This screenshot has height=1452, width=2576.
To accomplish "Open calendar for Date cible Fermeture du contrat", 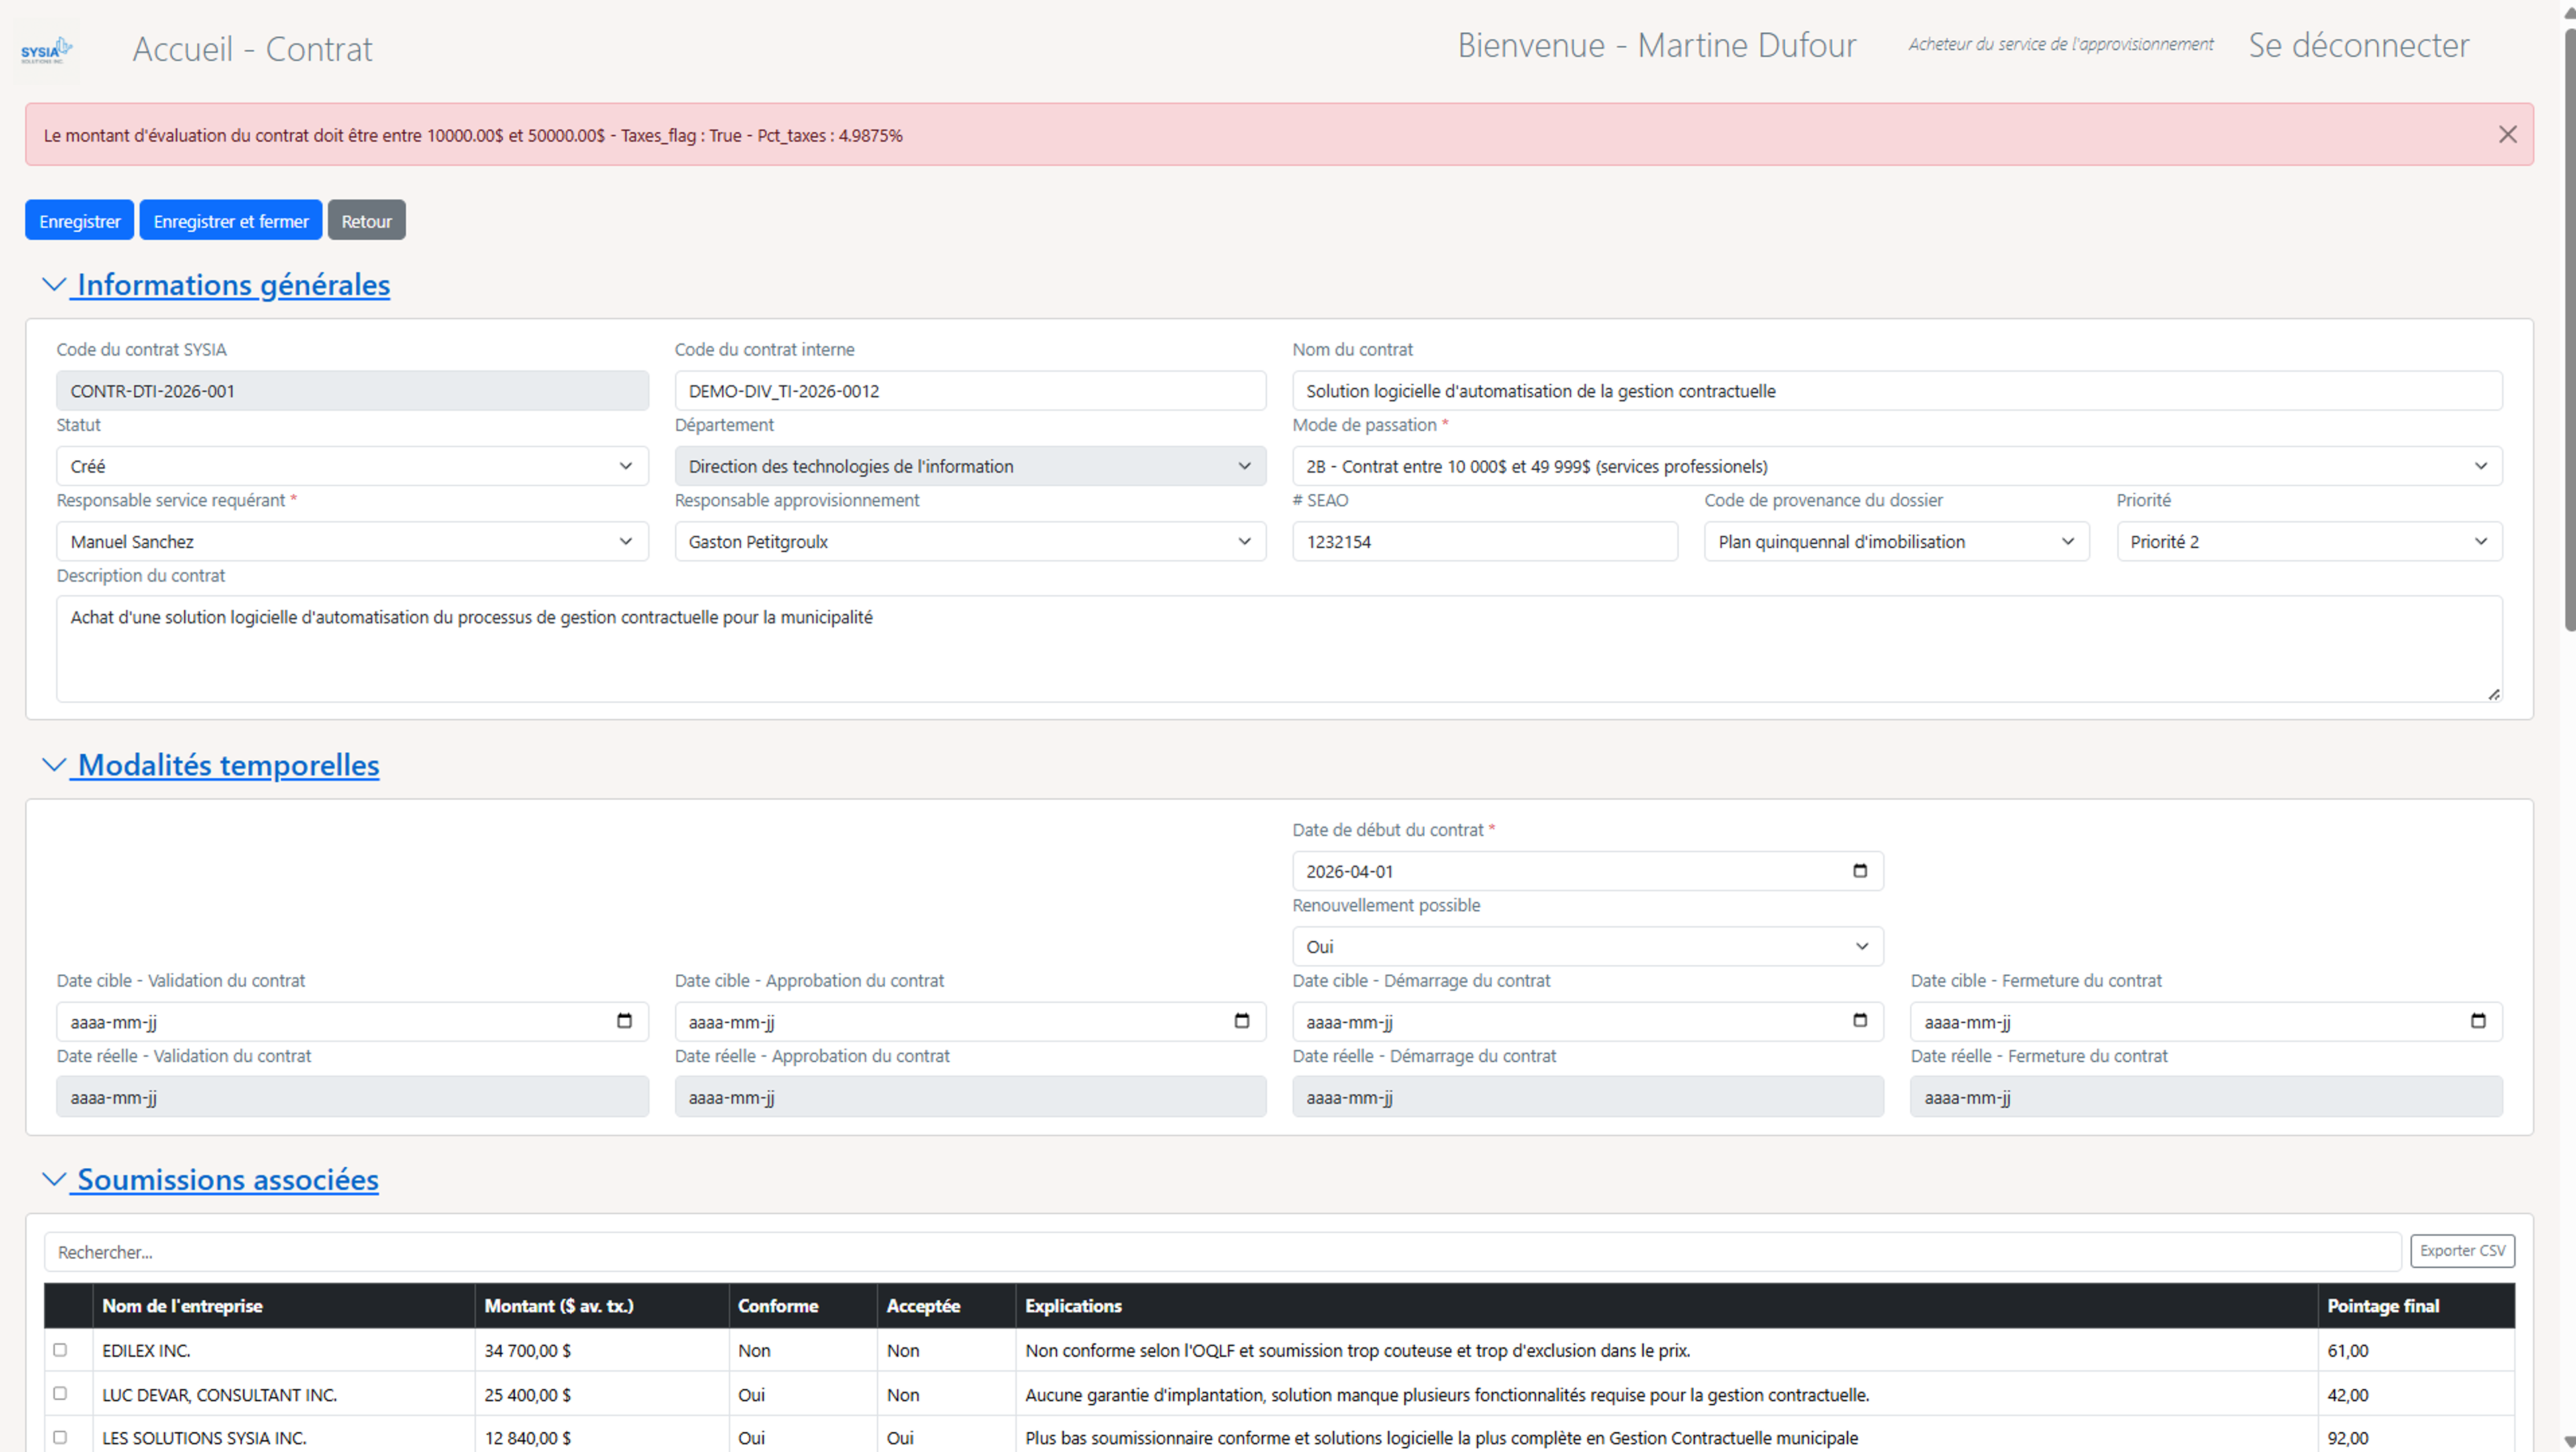I will pyautogui.click(x=2477, y=1021).
